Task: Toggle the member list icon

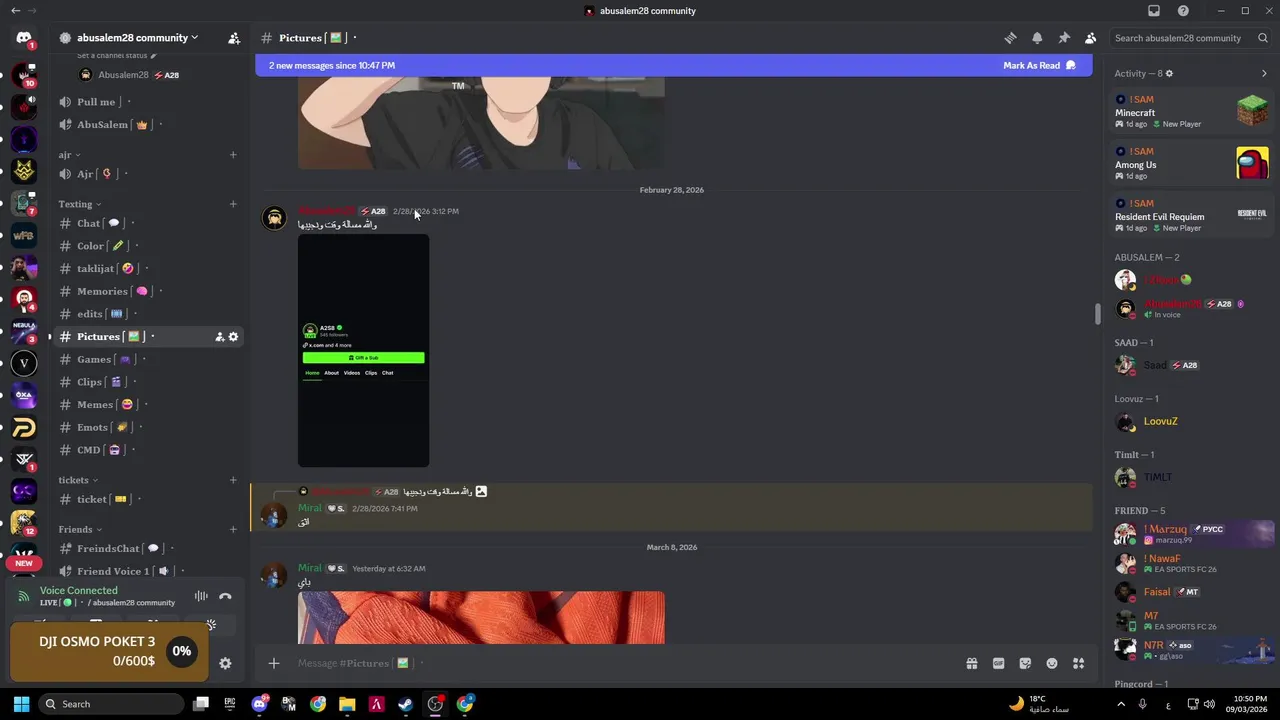Action: pos(1091,38)
